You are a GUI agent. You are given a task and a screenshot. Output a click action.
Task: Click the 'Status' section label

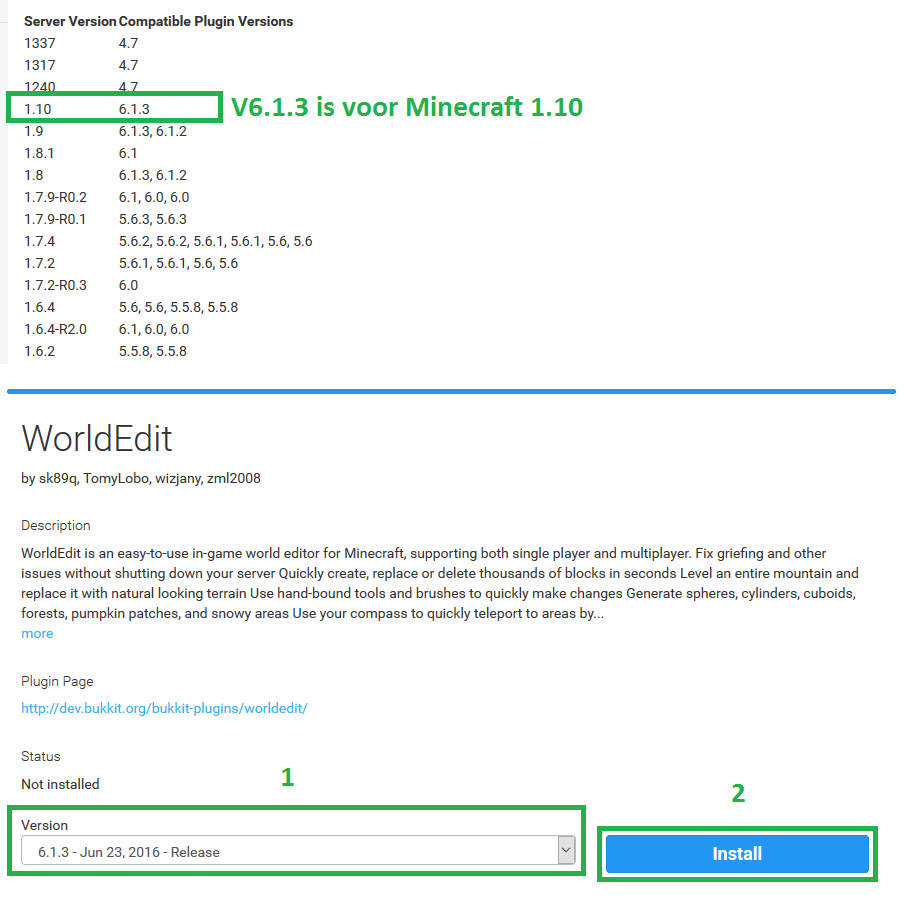41,756
